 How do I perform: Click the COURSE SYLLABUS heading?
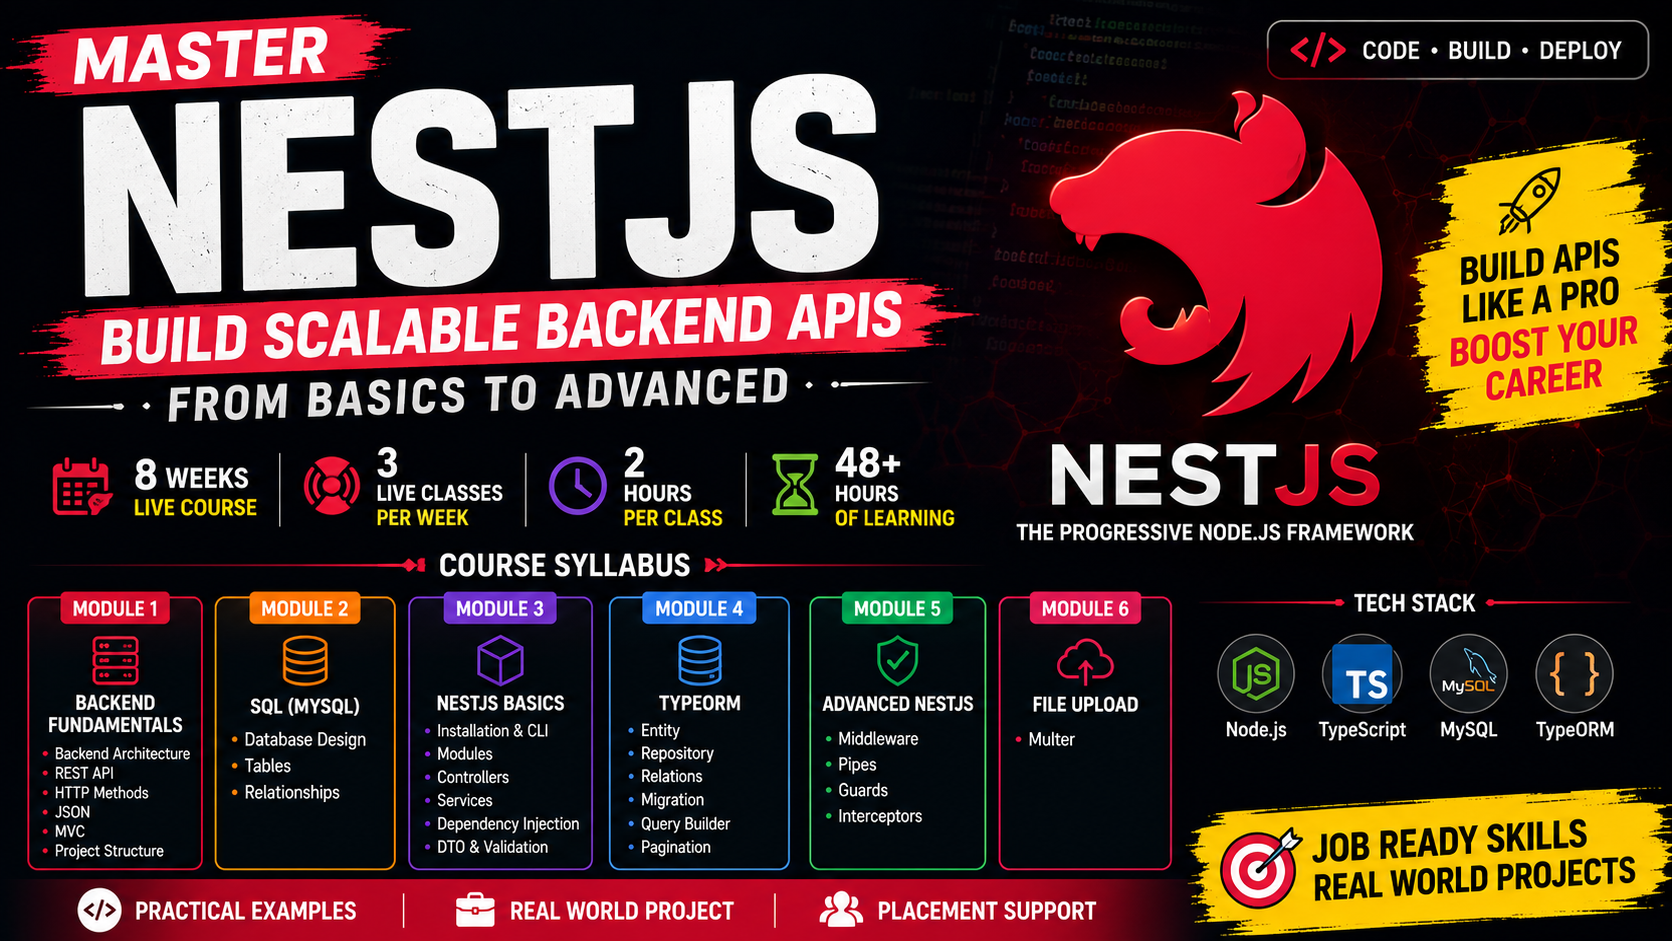tap(565, 566)
